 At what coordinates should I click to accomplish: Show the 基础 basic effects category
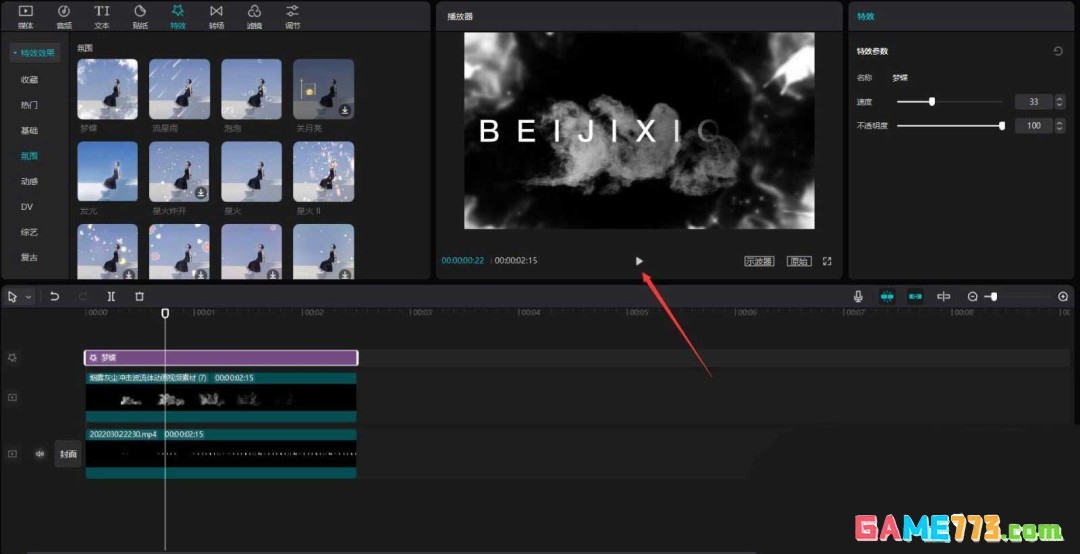(29, 130)
